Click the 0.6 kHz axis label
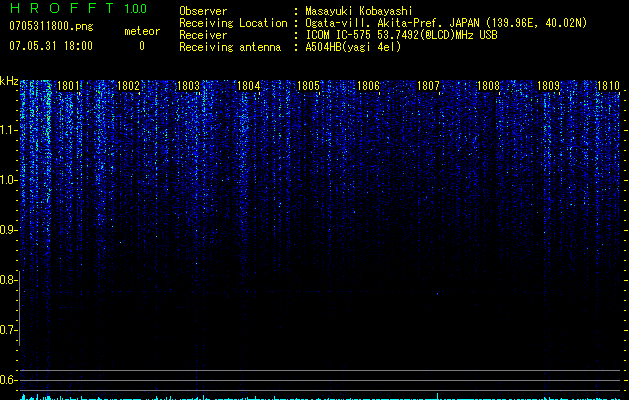 coord(7,380)
